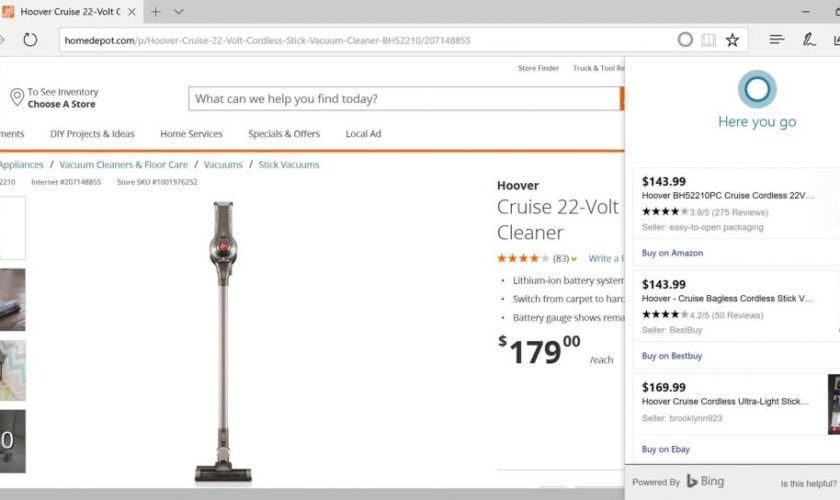Screen dimensions: 840x500
Task: Click the Cortana circle icon in address bar
Action: pyautogui.click(x=685, y=40)
